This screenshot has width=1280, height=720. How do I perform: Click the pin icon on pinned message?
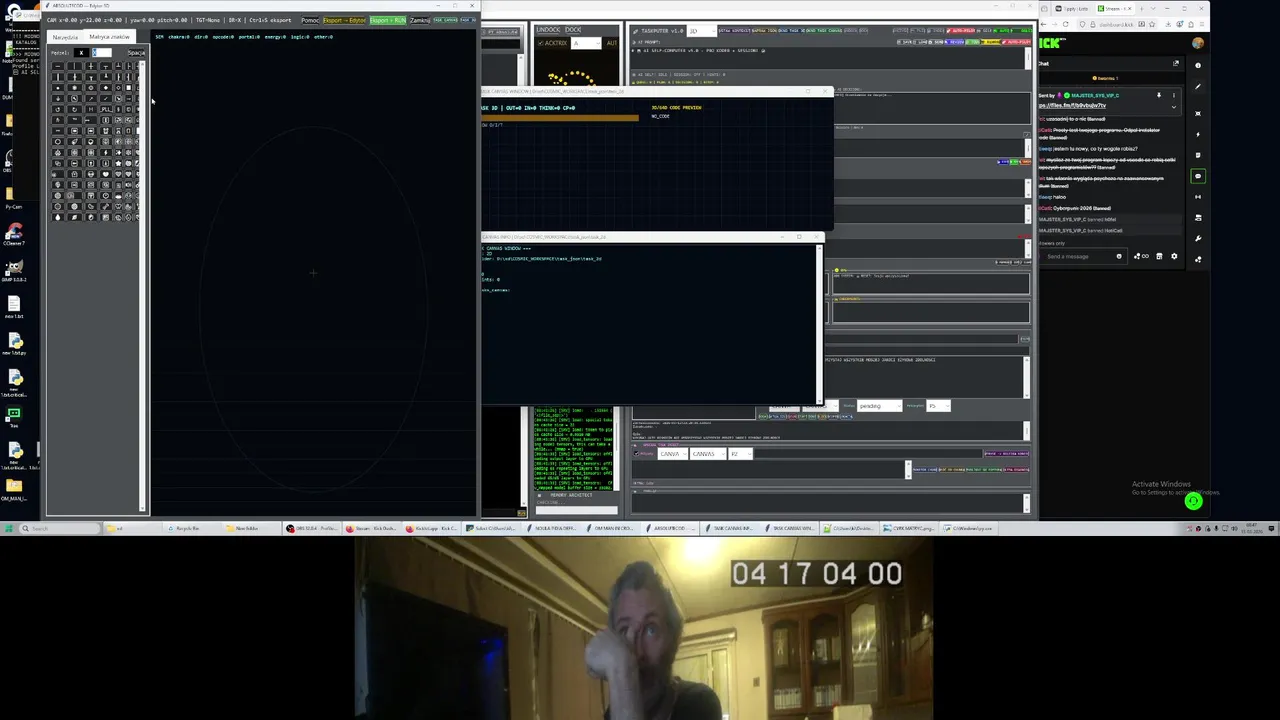tap(1159, 96)
